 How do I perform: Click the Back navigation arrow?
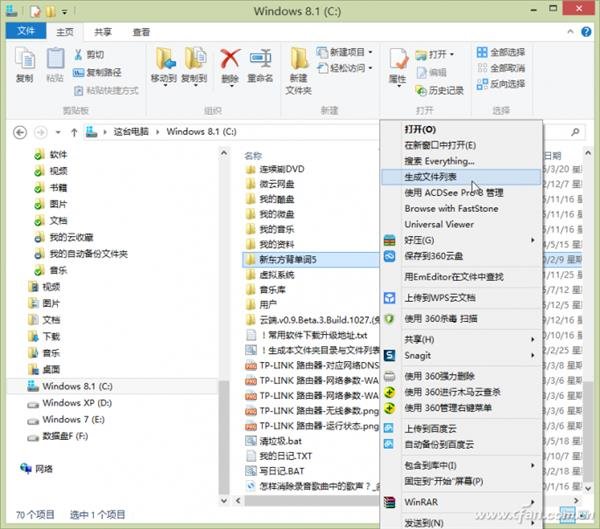tap(20, 132)
